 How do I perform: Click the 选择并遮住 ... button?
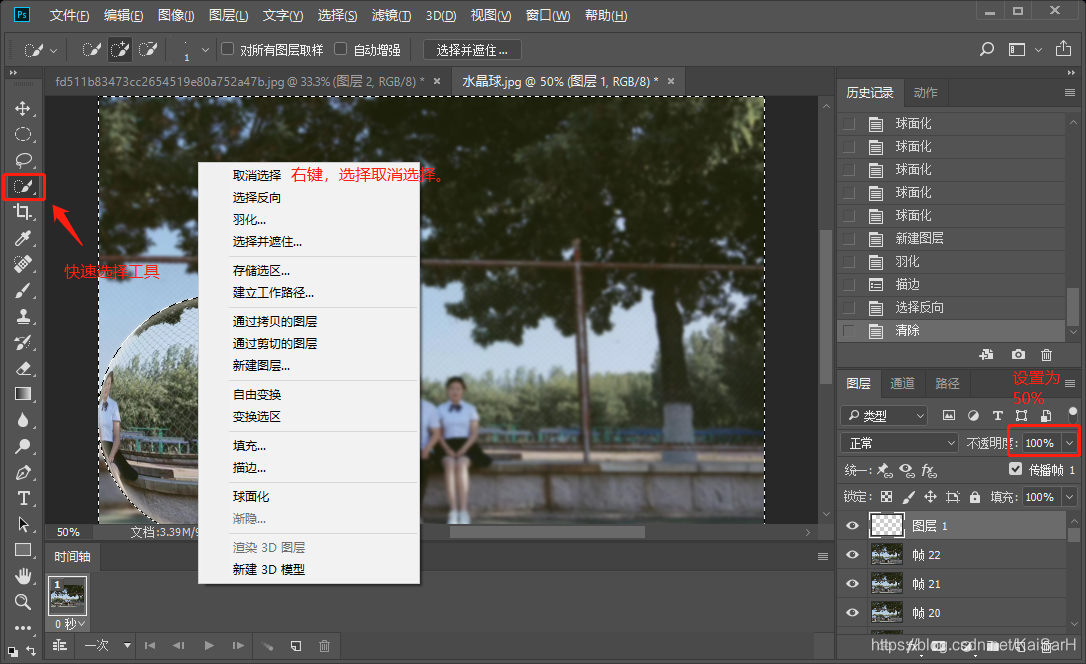(472, 50)
